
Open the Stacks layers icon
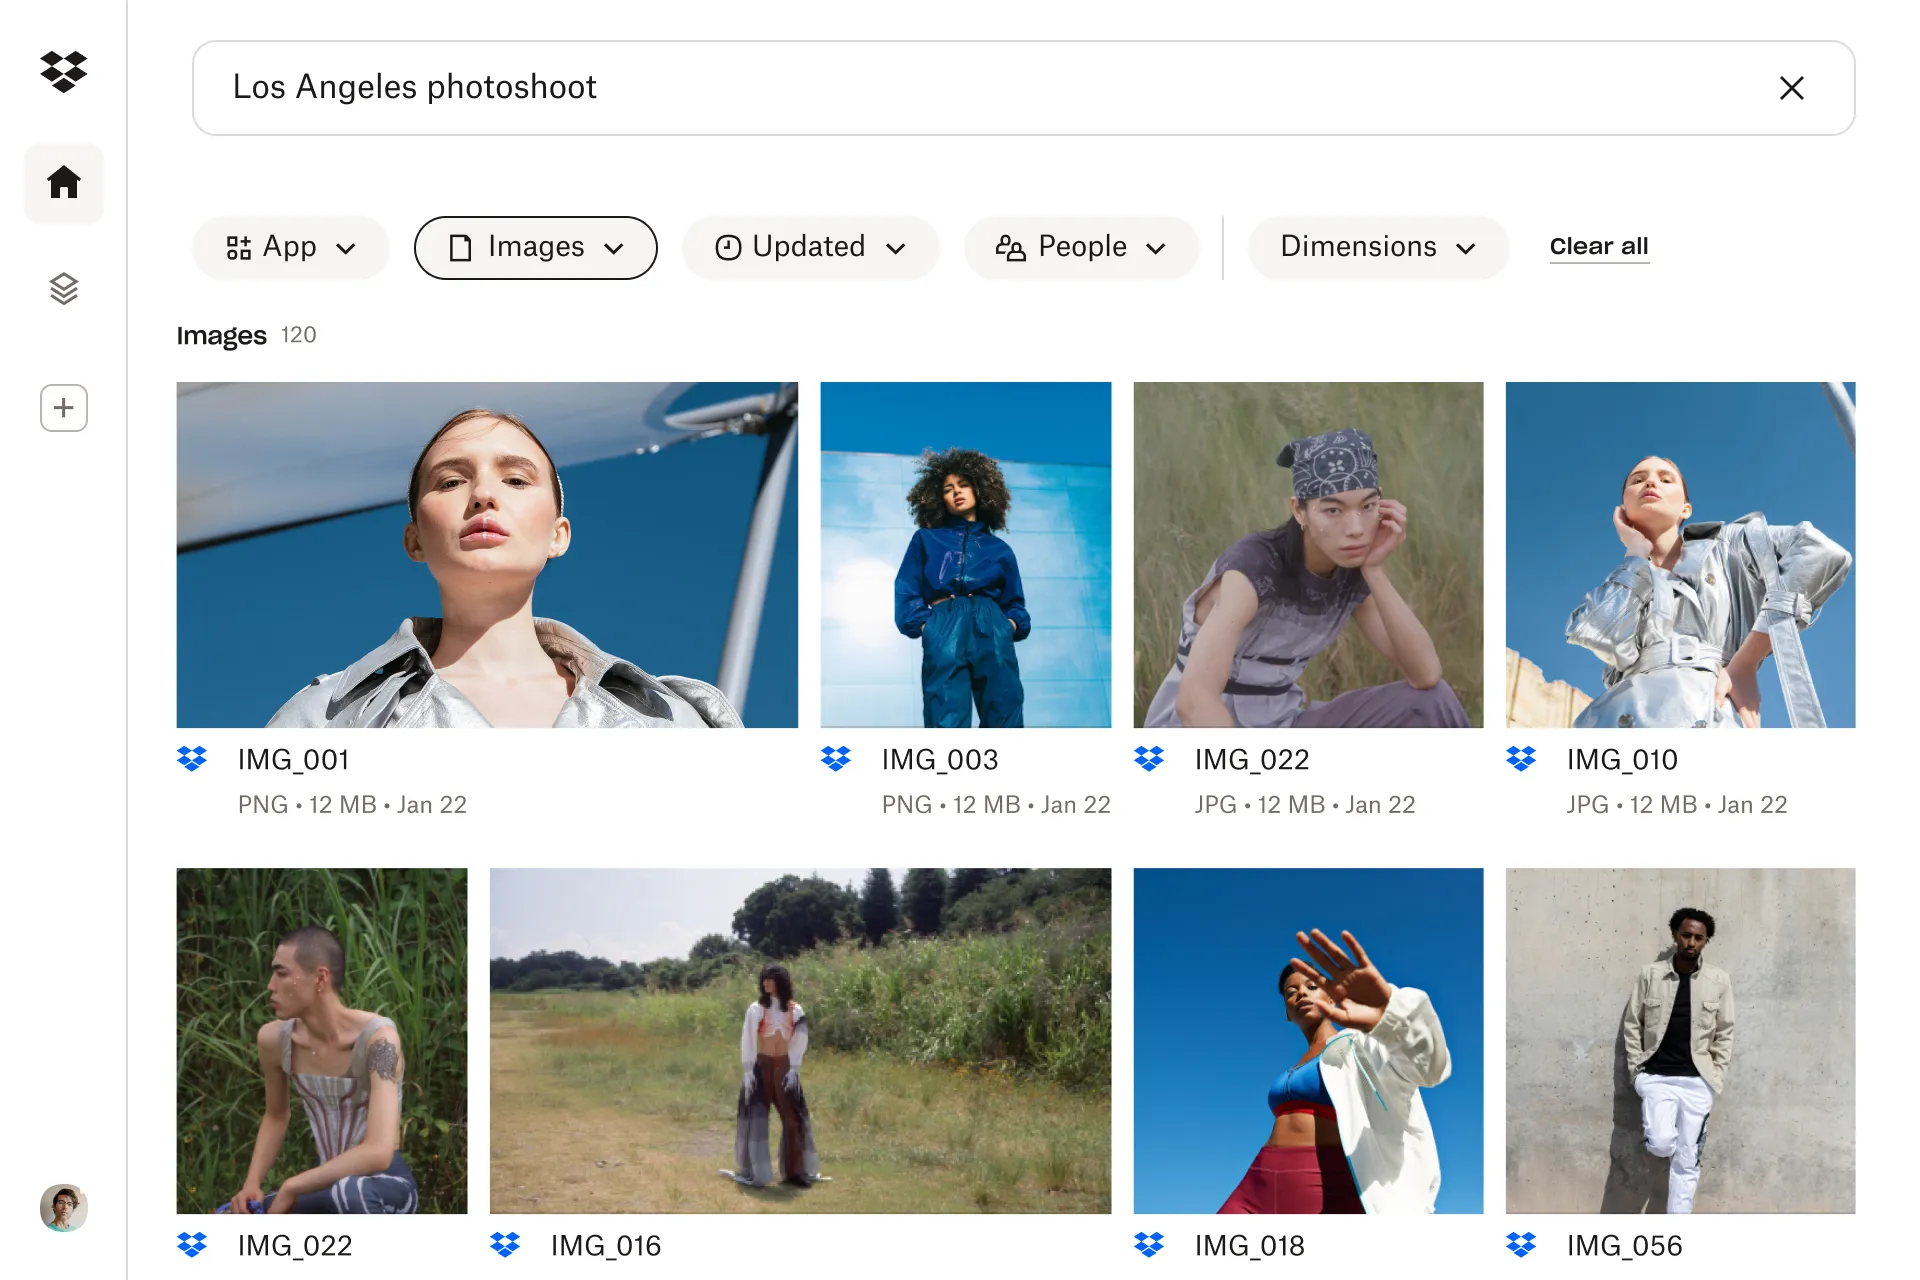tap(64, 289)
